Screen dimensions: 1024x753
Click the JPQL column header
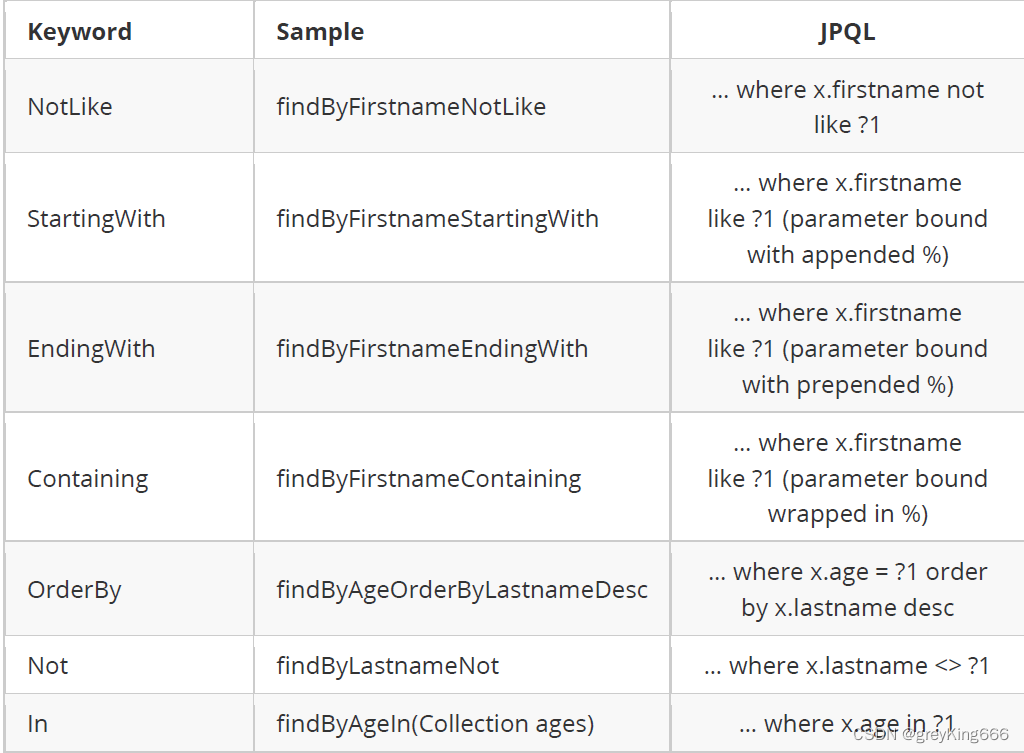846,31
